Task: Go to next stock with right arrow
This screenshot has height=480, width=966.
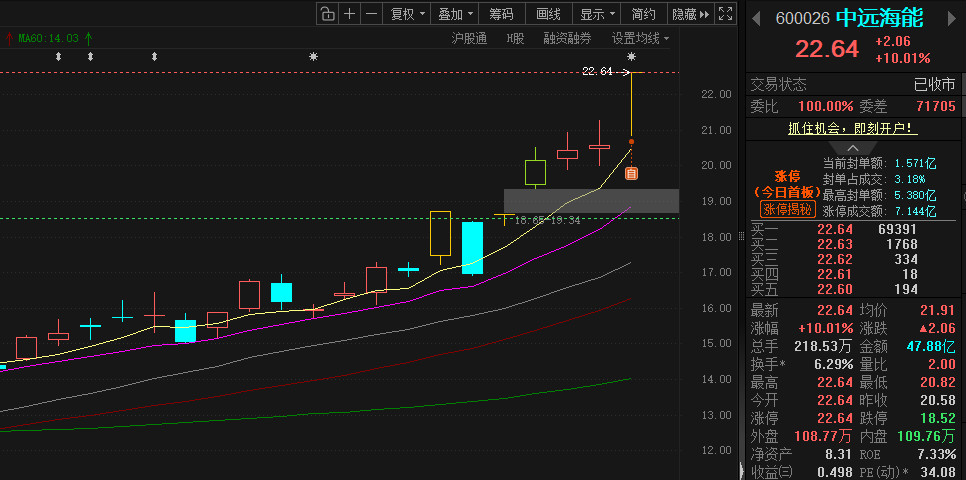Action: (951, 19)
